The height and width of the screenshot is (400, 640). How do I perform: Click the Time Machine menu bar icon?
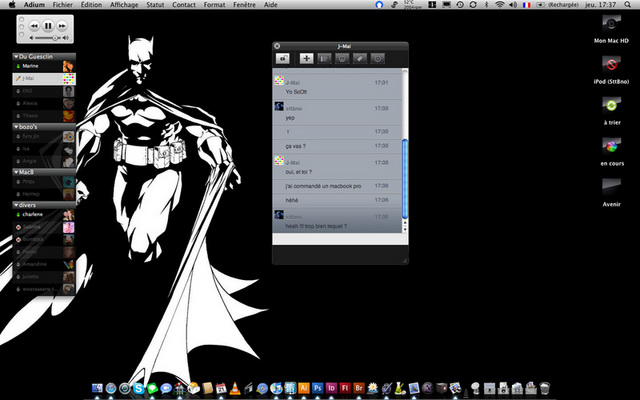pyautogui.click(x=460, y=5)
